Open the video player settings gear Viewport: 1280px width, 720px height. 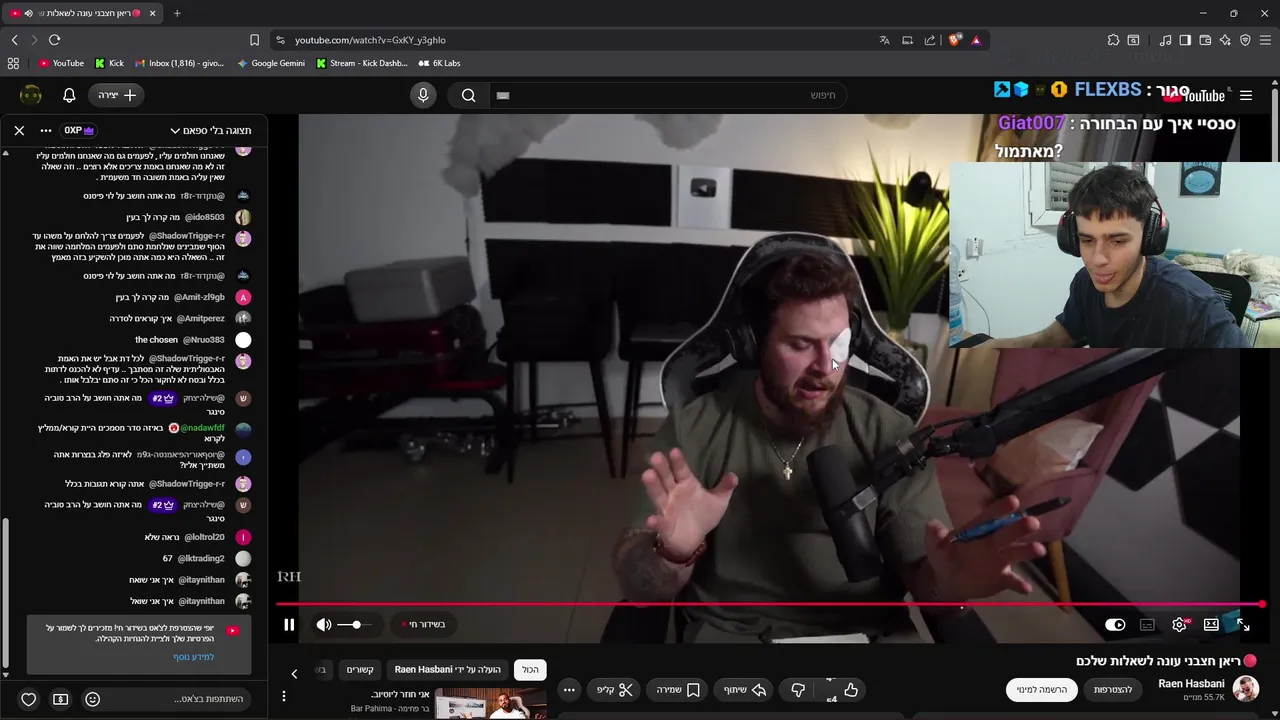point(1180,625)
